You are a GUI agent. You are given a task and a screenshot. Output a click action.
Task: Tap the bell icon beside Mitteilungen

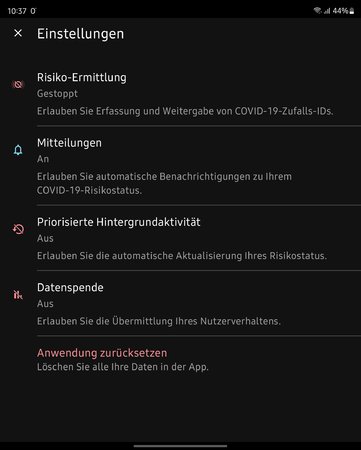click(18, 150)
